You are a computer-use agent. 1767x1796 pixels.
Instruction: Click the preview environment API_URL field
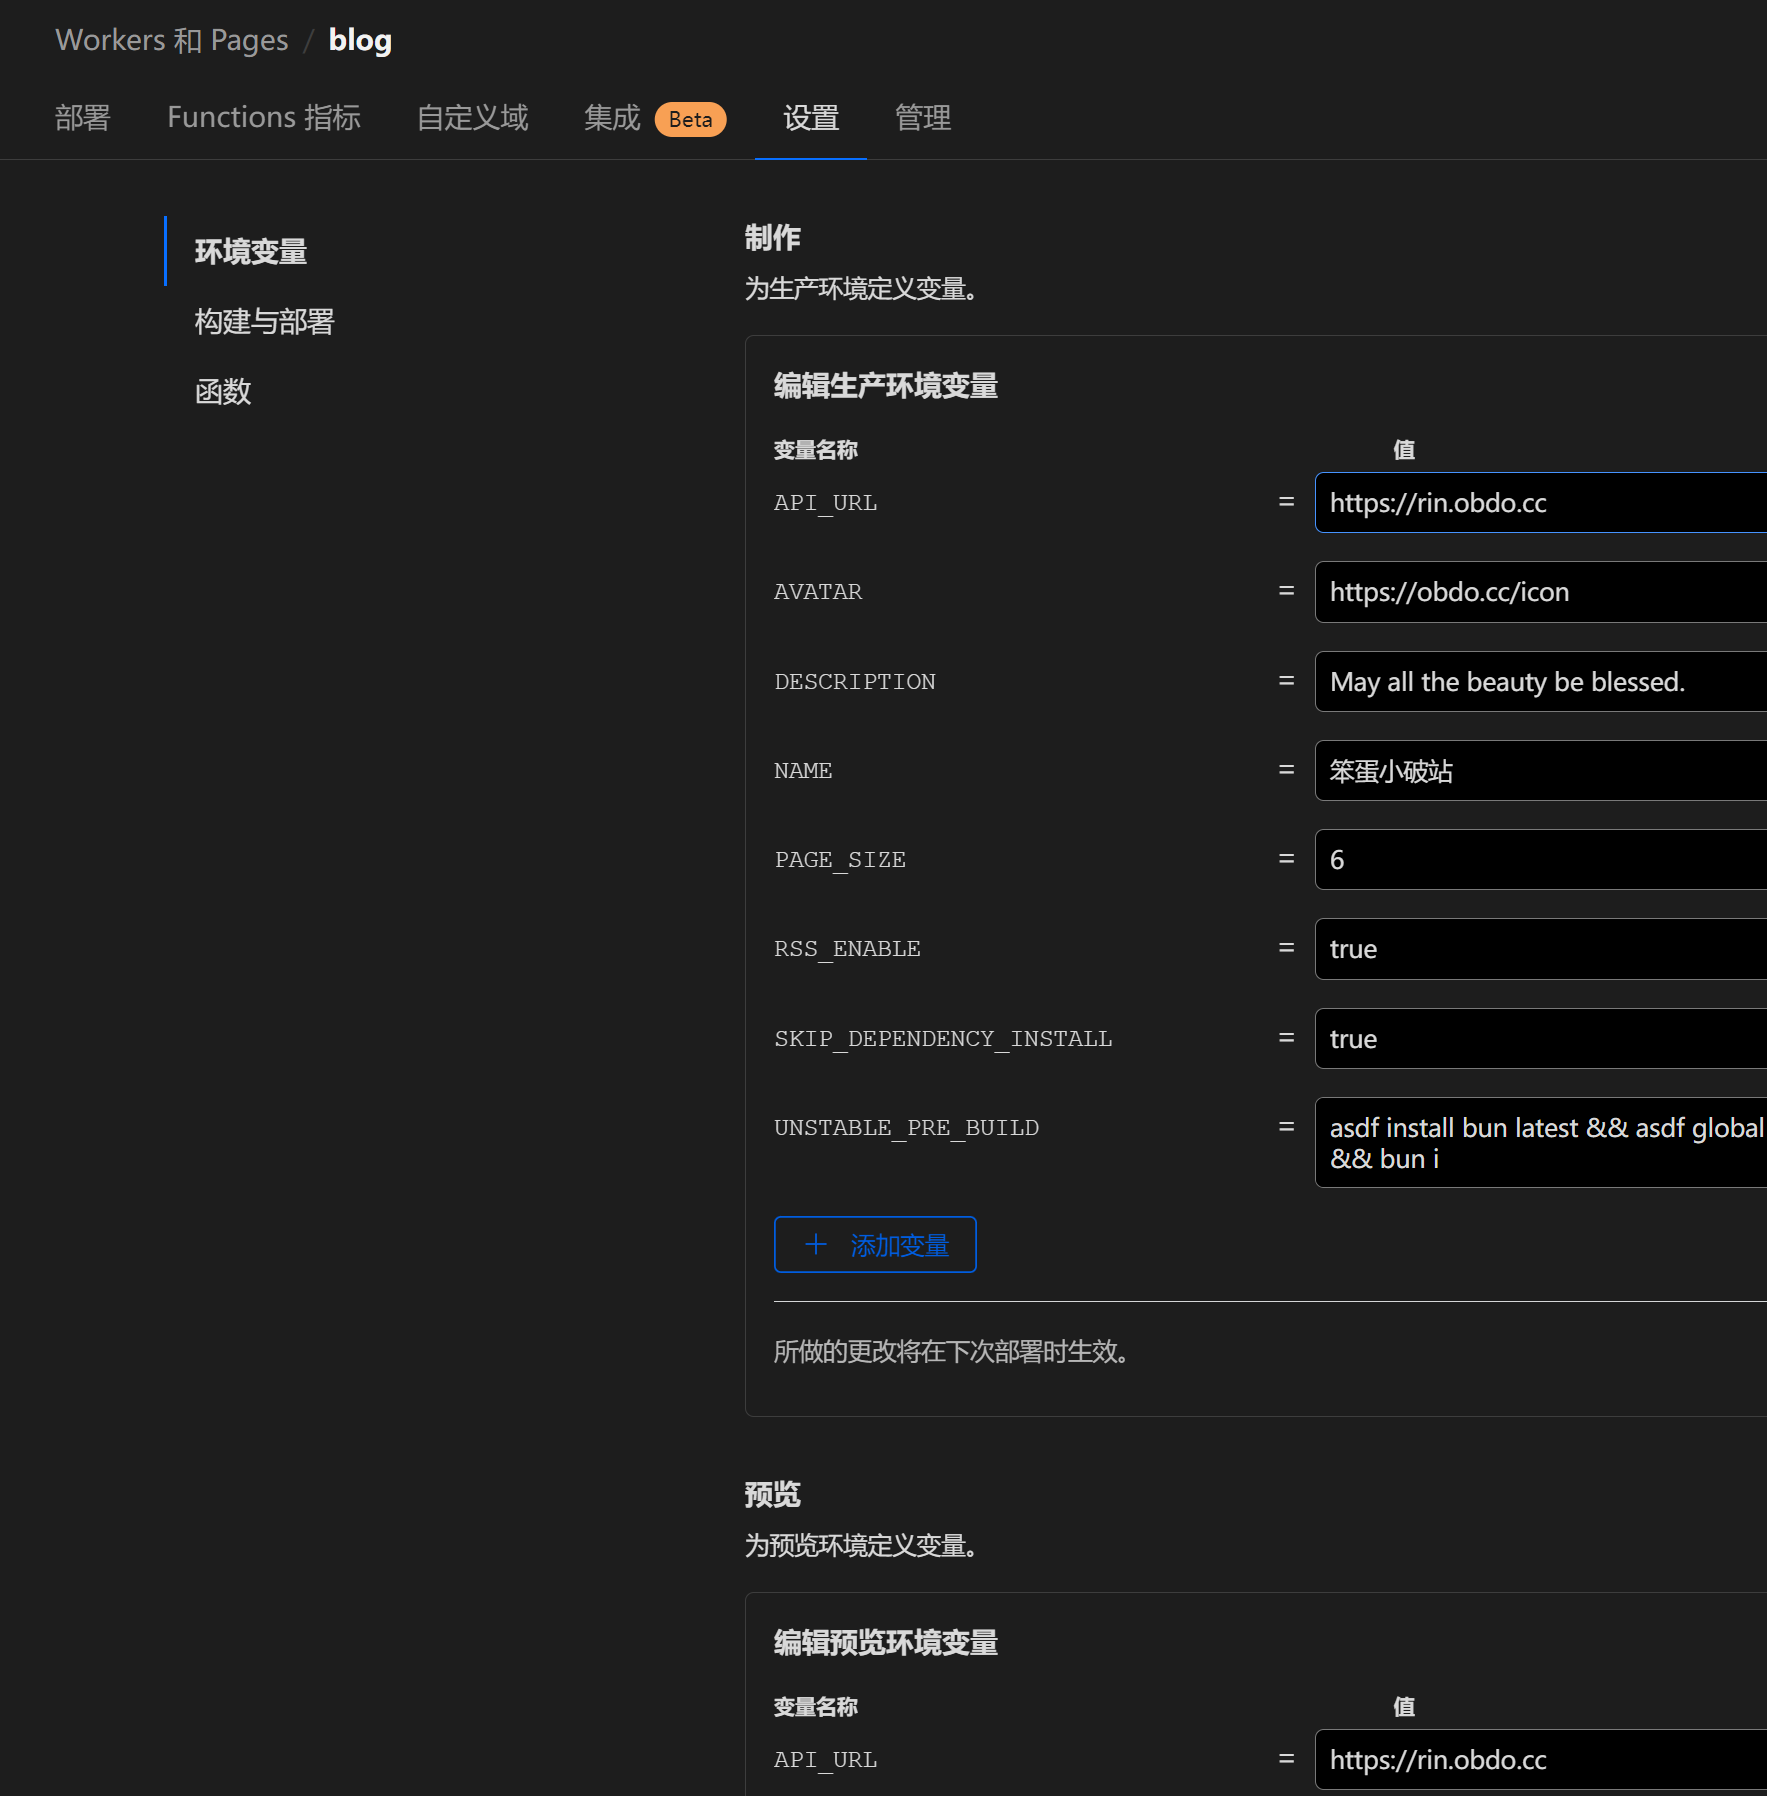pyautogui.click(x=1540, y=1760)
